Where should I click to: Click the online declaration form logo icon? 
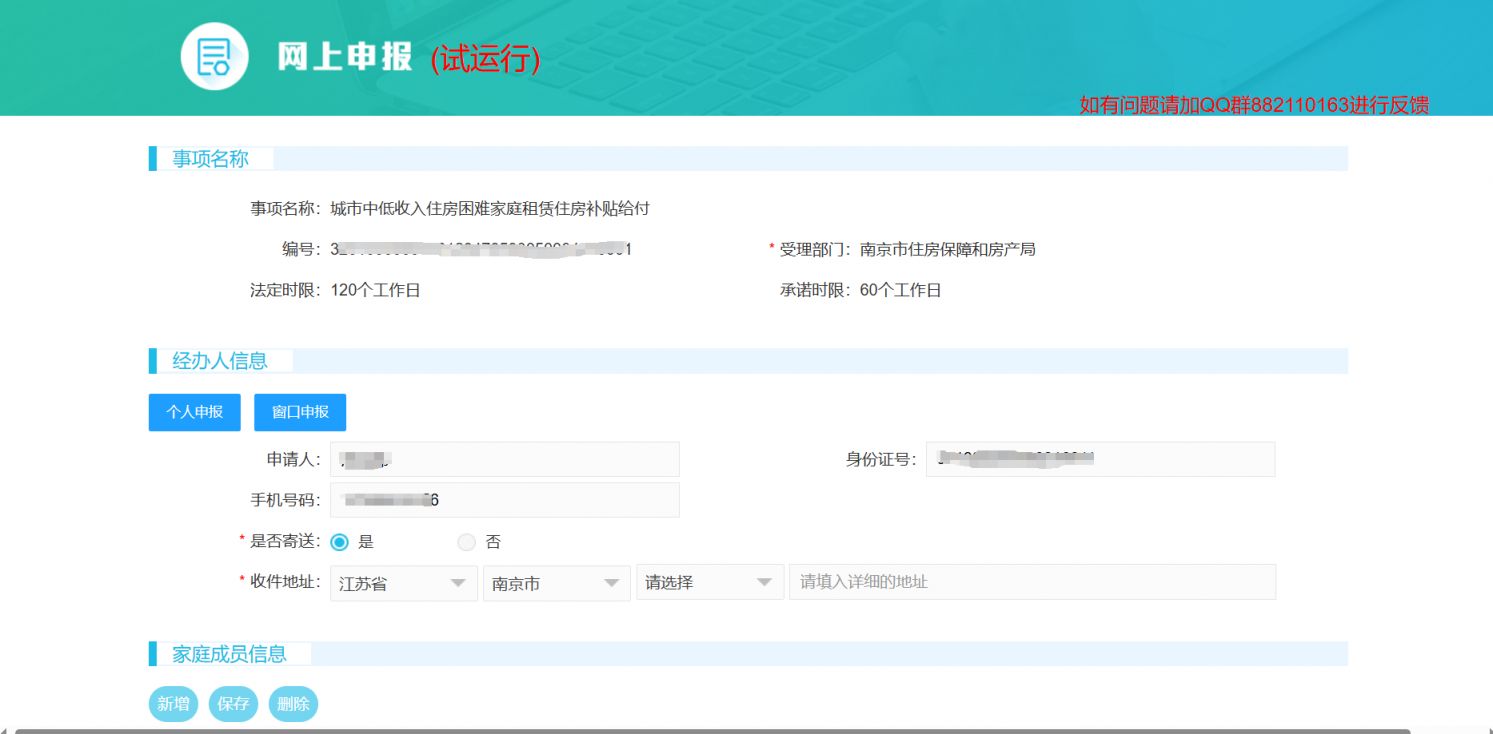tap(214, 56)
